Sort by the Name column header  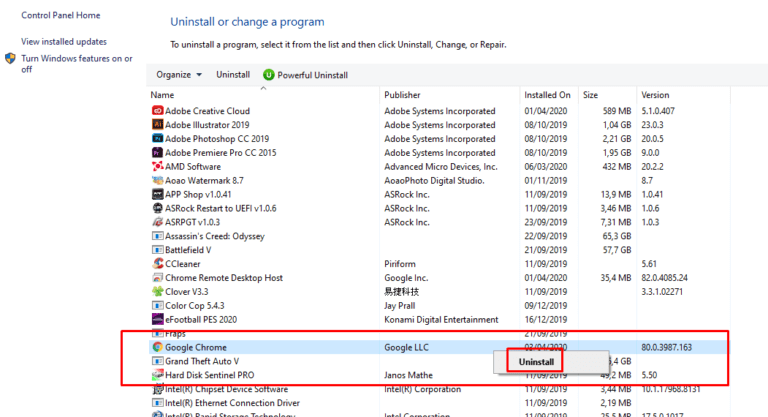[x=162, y=95]
